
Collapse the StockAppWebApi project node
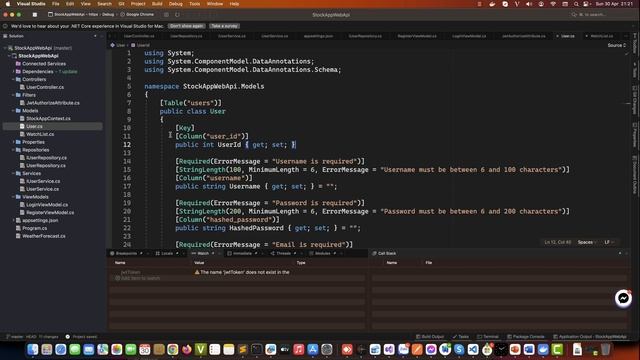pos(9,56)
